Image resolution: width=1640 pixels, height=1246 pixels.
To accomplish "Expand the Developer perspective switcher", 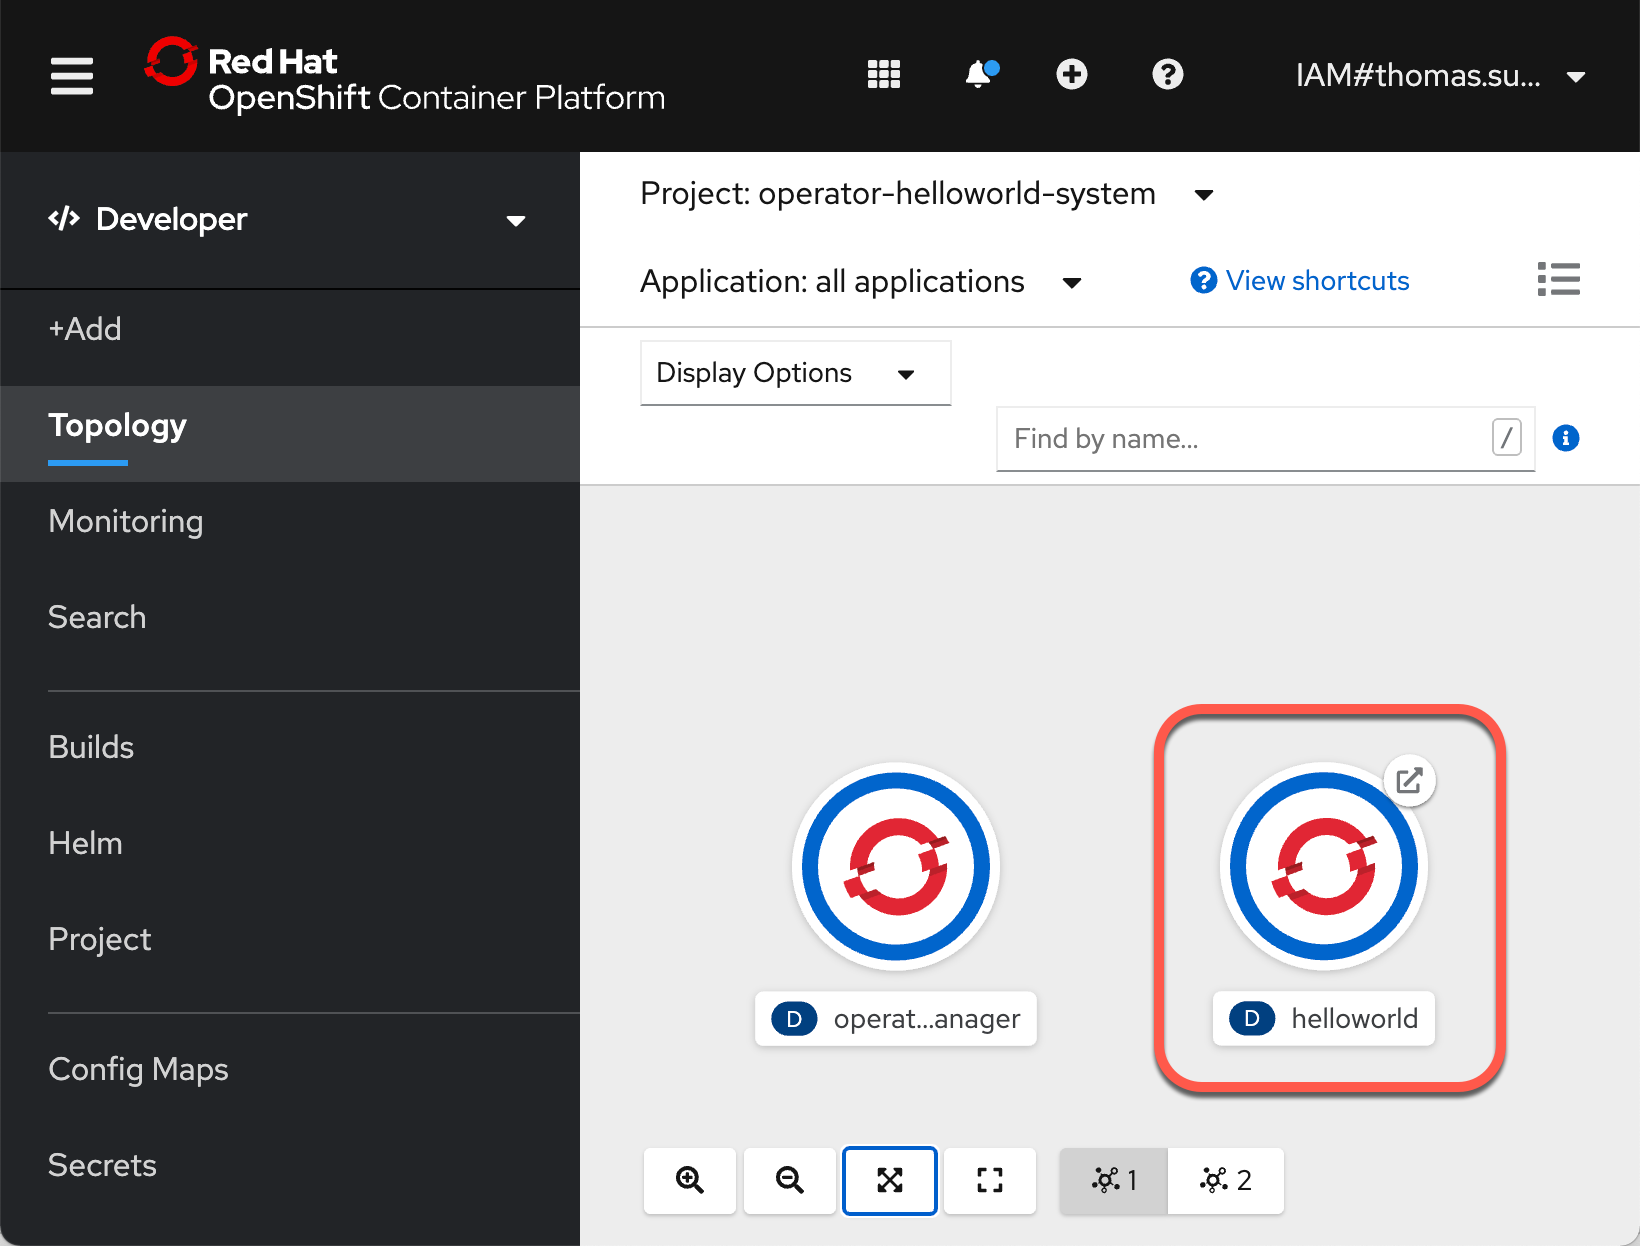I will click(288, 220).
